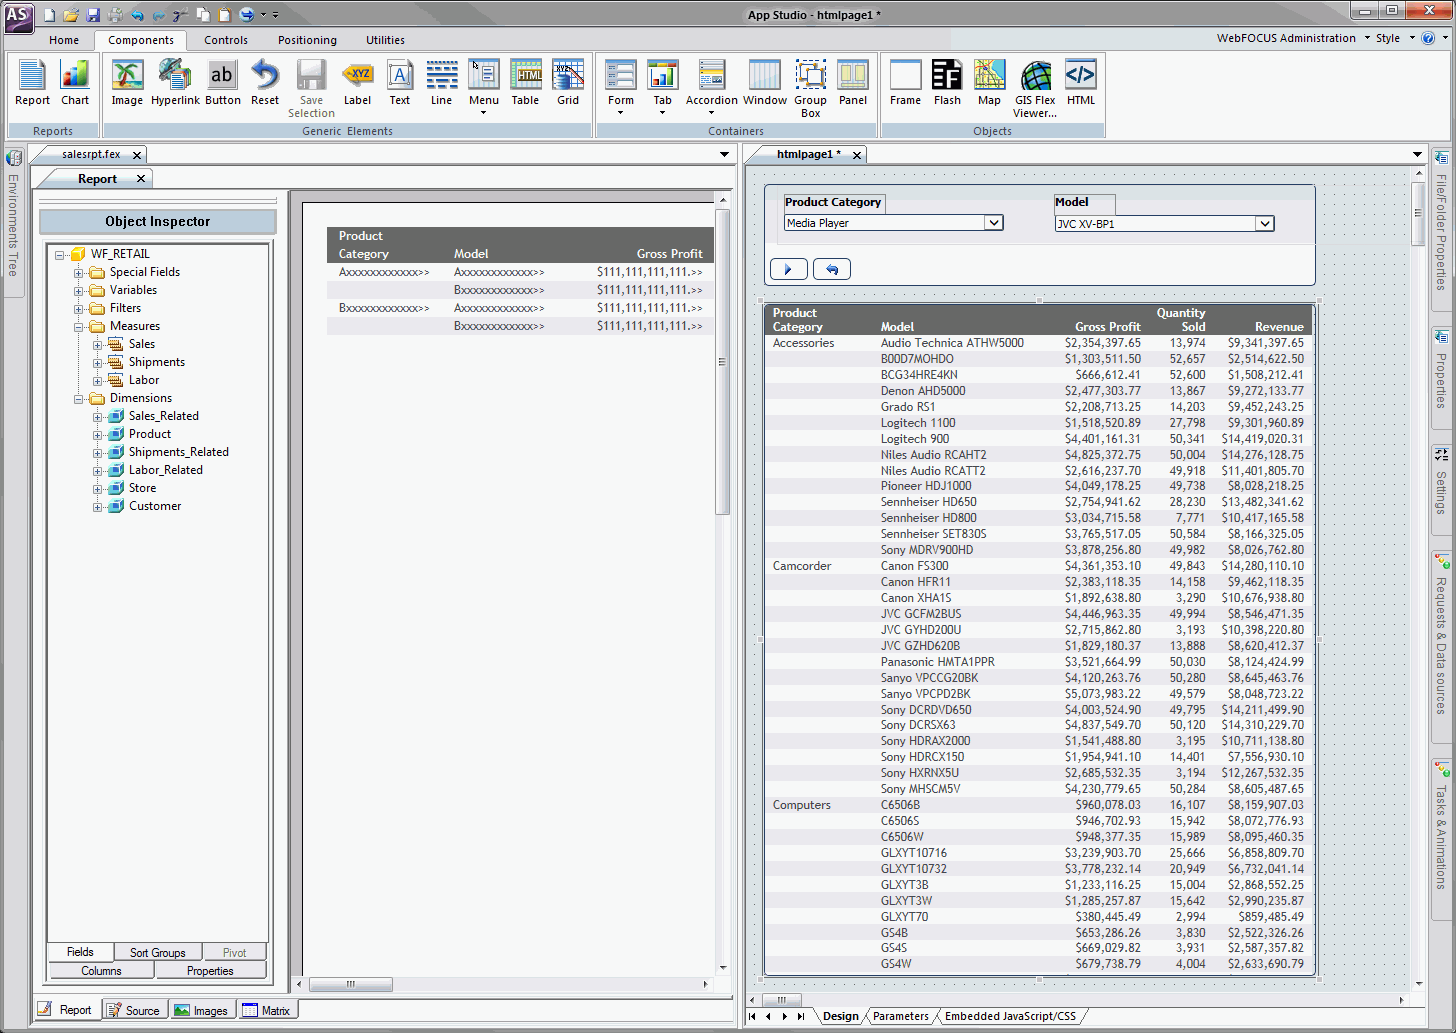The image size is (1456, 1033).
Task: Collapse the Measures folder
Action: coord(78,326)
